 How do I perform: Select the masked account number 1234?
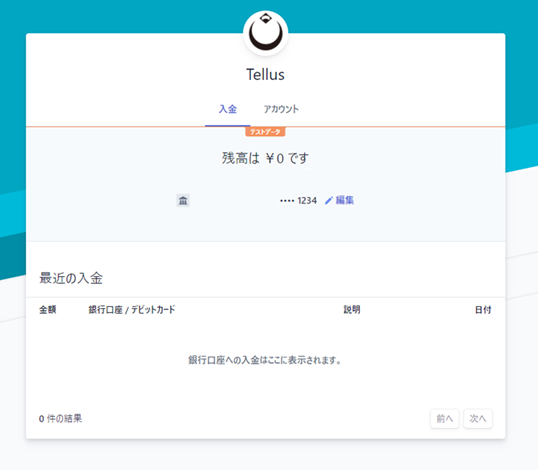(x=299, y=200)
